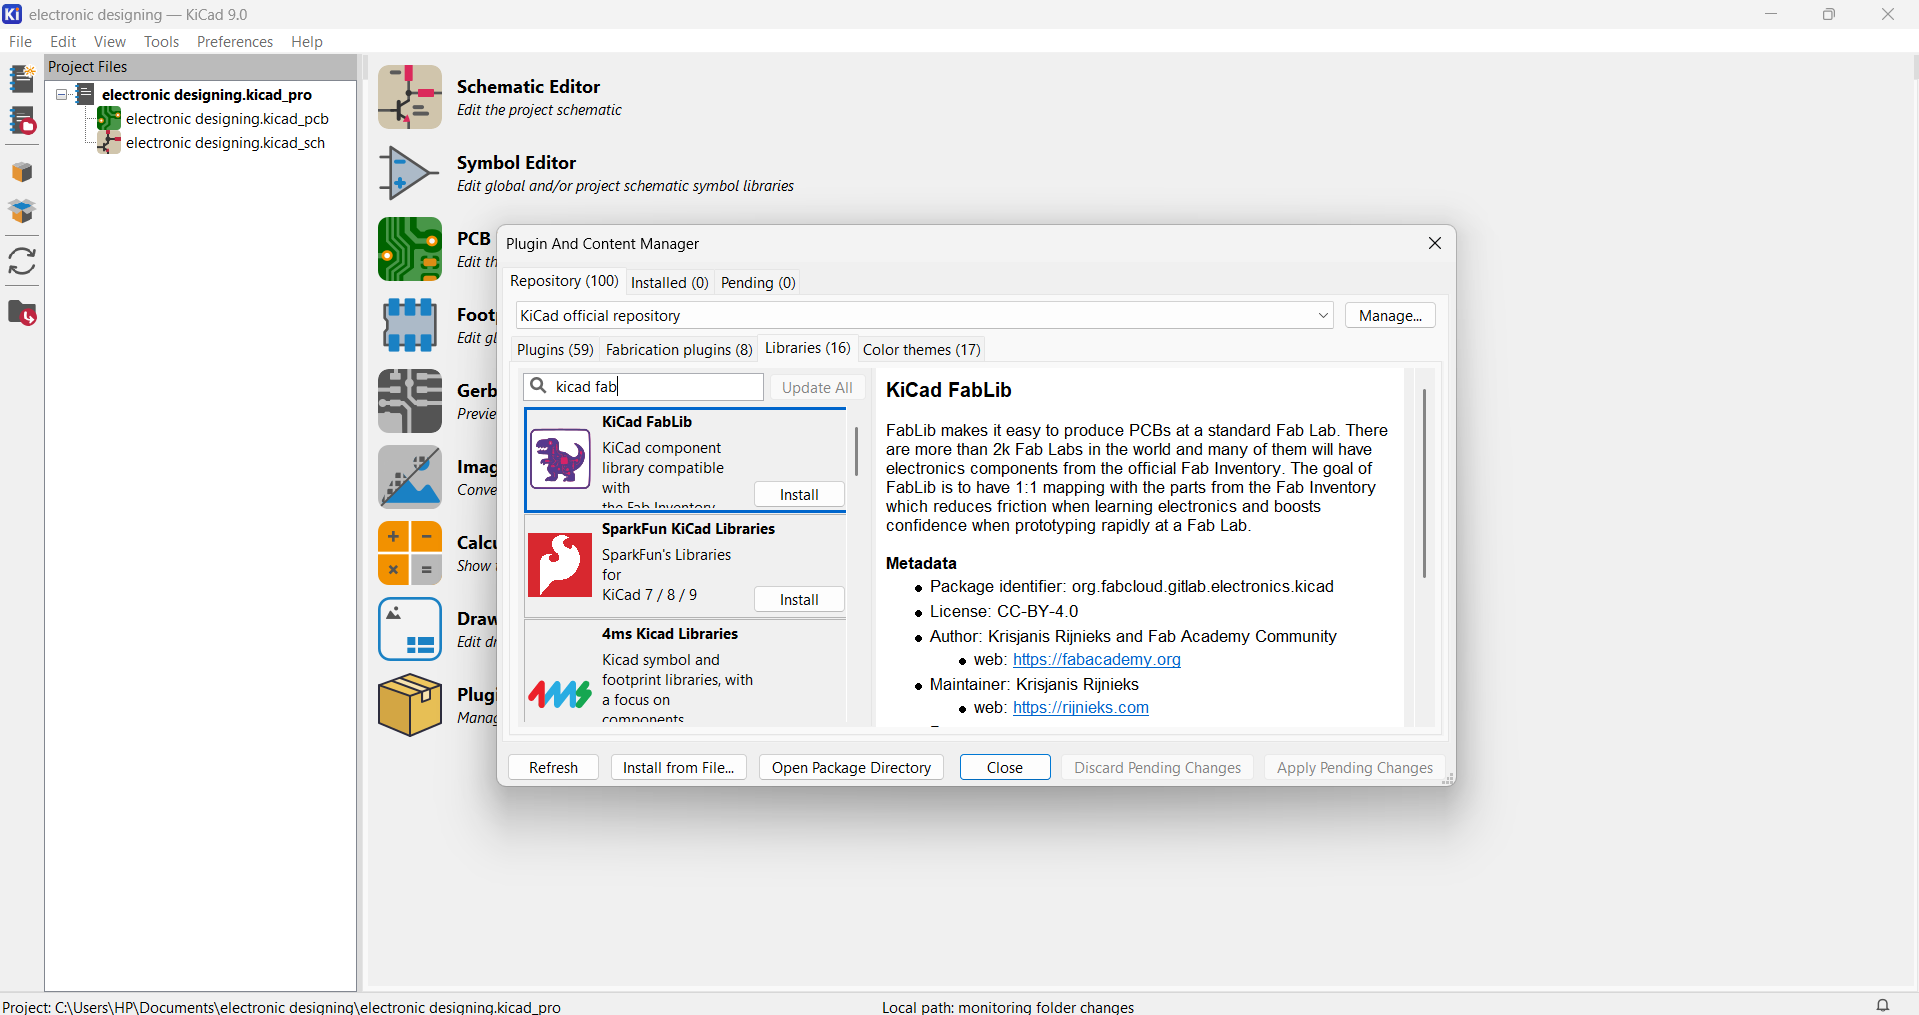Click the notifications bell in the status bar
1919x1015 pixels.
[1883, 1005]
